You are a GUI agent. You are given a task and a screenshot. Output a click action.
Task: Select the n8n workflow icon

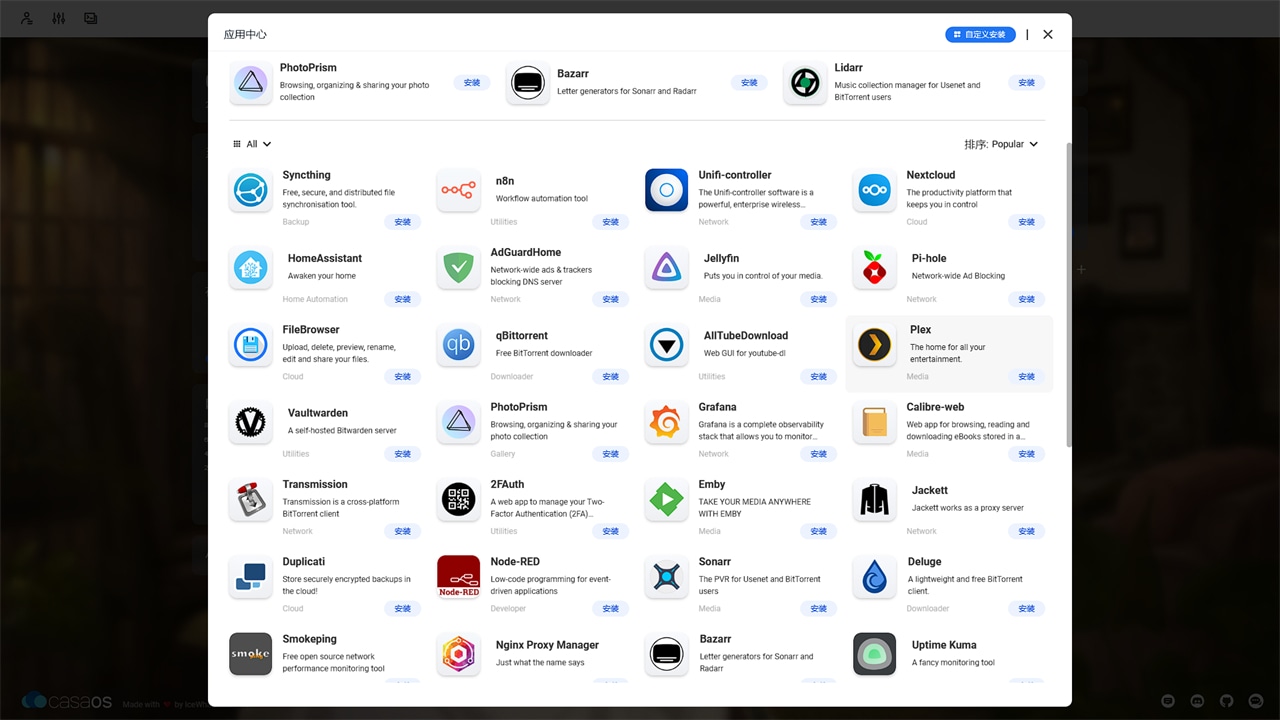coord(458,190)
